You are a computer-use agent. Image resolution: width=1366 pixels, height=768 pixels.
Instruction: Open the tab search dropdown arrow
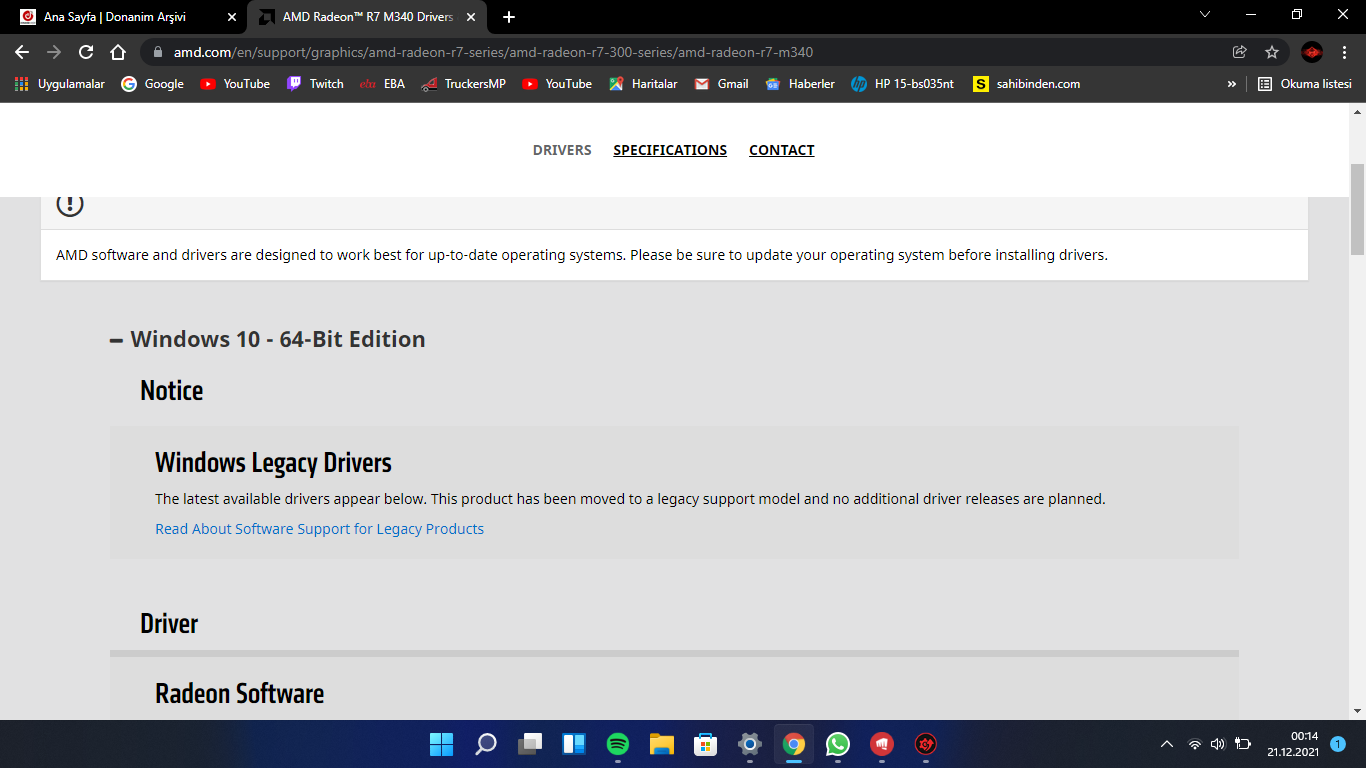(1205, 15)
